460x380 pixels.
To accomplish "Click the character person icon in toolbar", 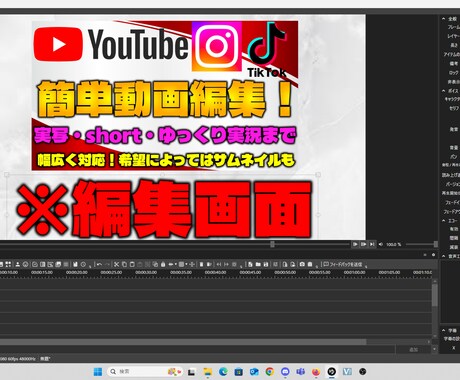I will pyautogui.click(x=17, y=264).
